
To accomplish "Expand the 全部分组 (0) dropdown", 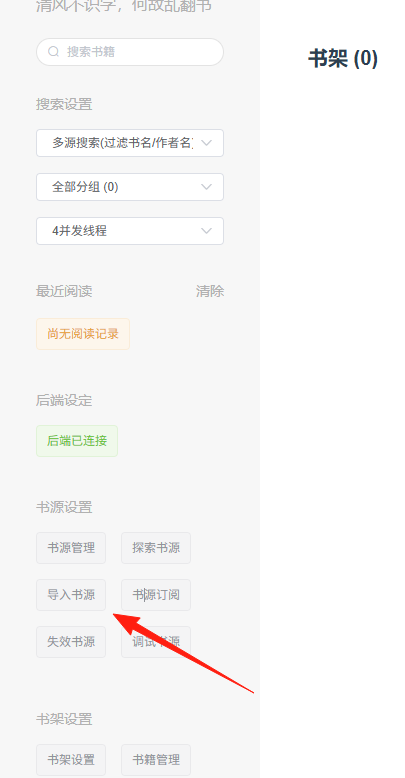I will [x=130, y=187].
